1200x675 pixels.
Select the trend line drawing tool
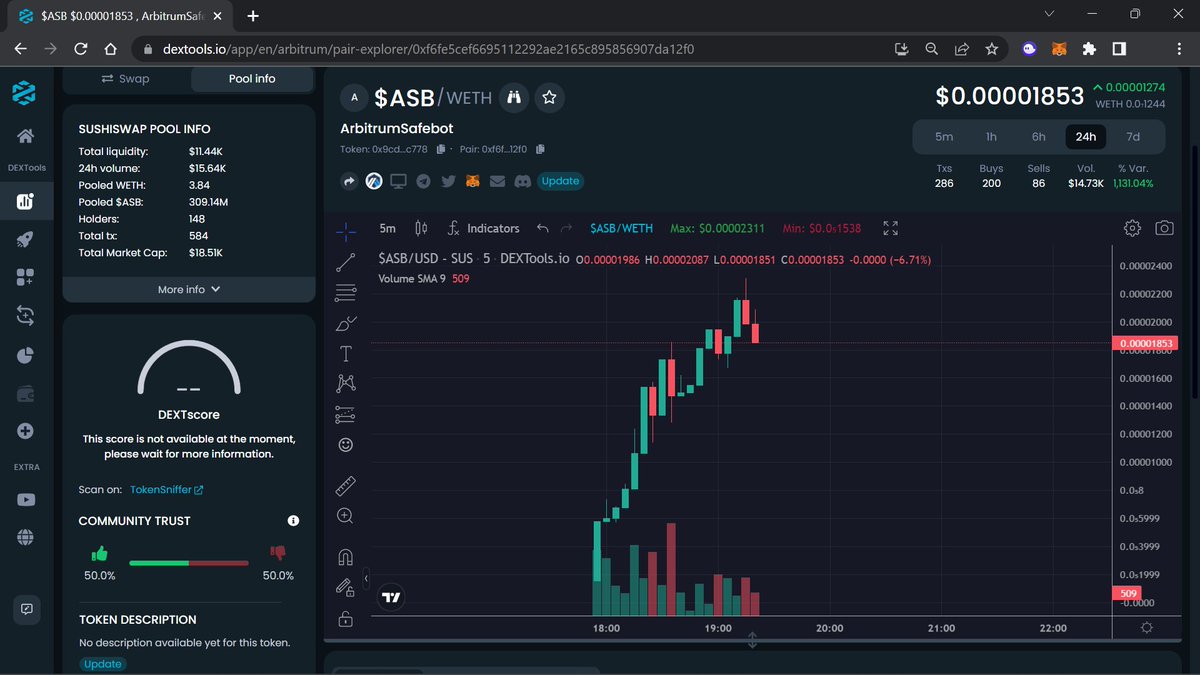[346, 262]
